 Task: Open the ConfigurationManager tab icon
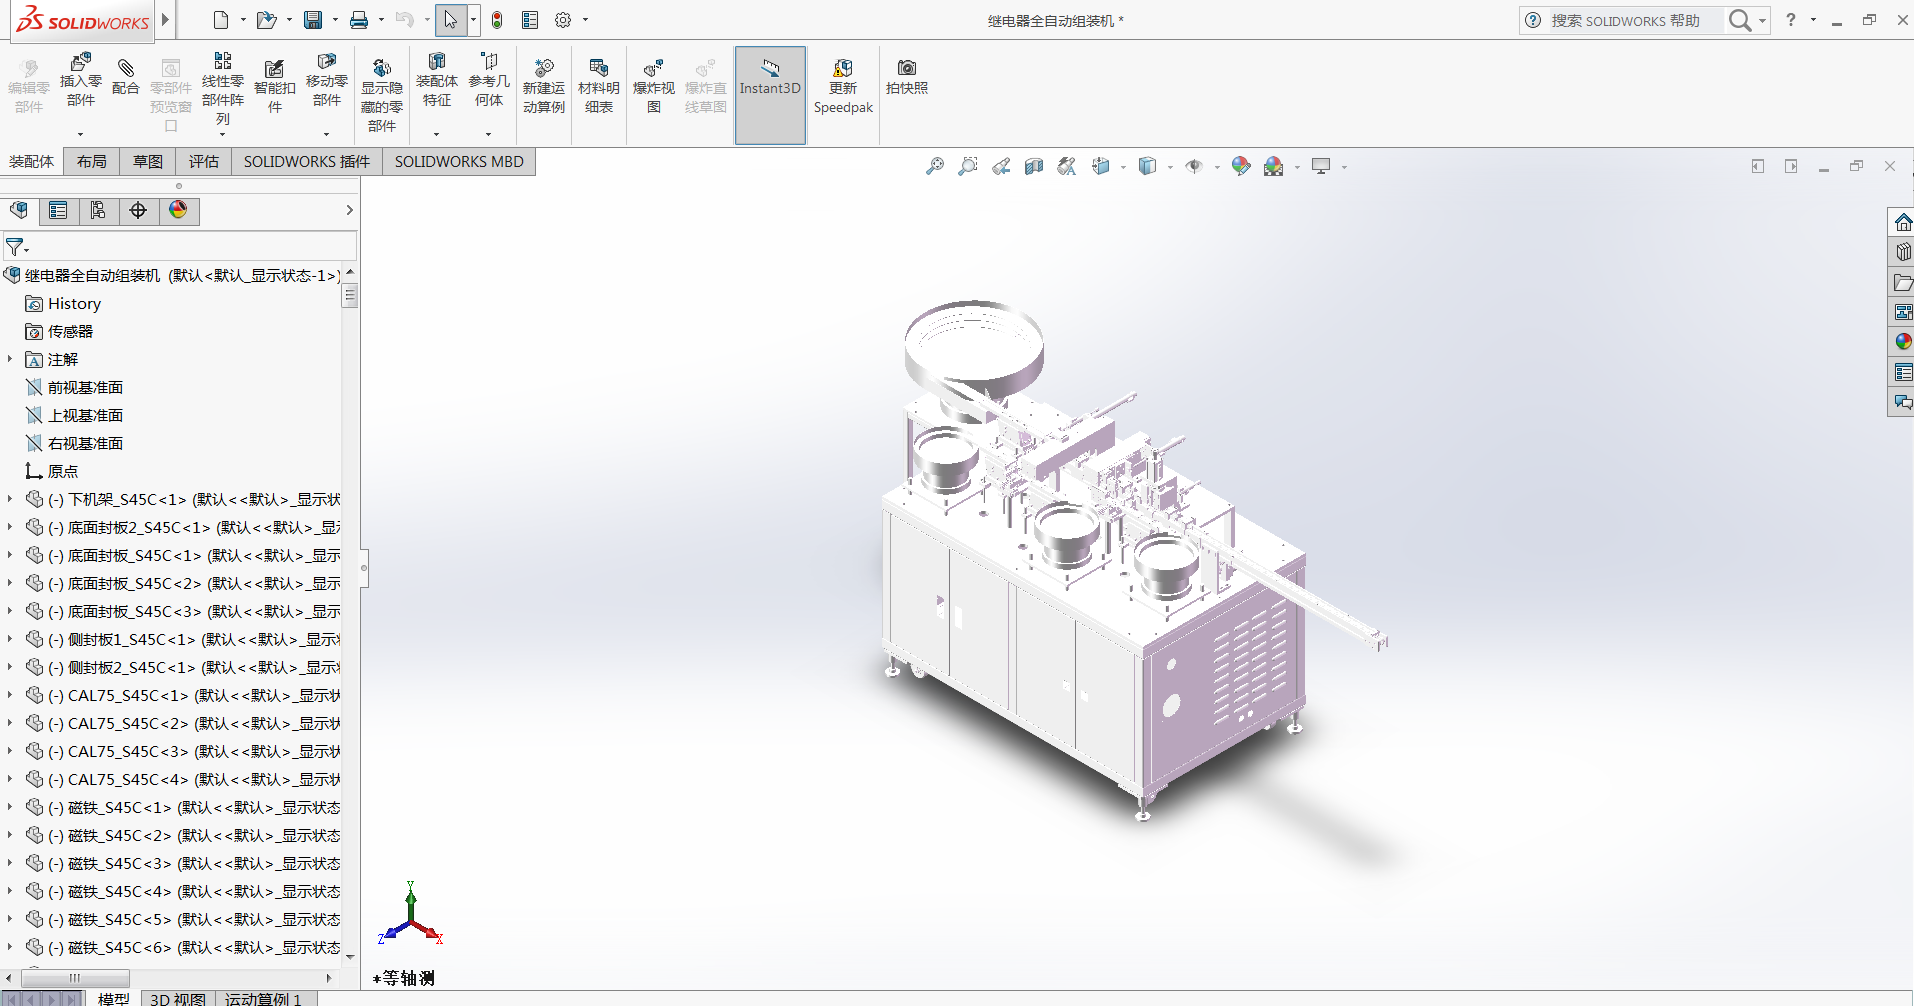[x=98, y=210]
